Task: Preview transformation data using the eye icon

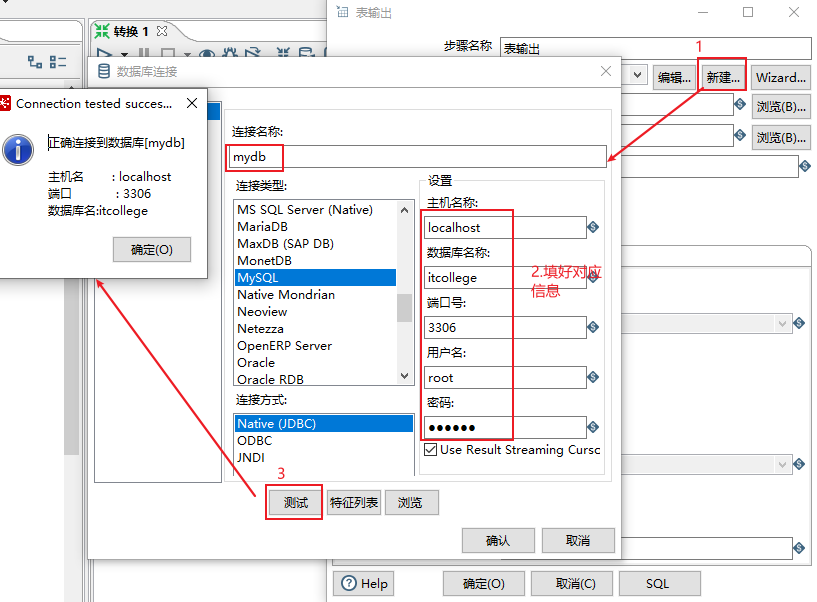Action: (x=206, y=54)
